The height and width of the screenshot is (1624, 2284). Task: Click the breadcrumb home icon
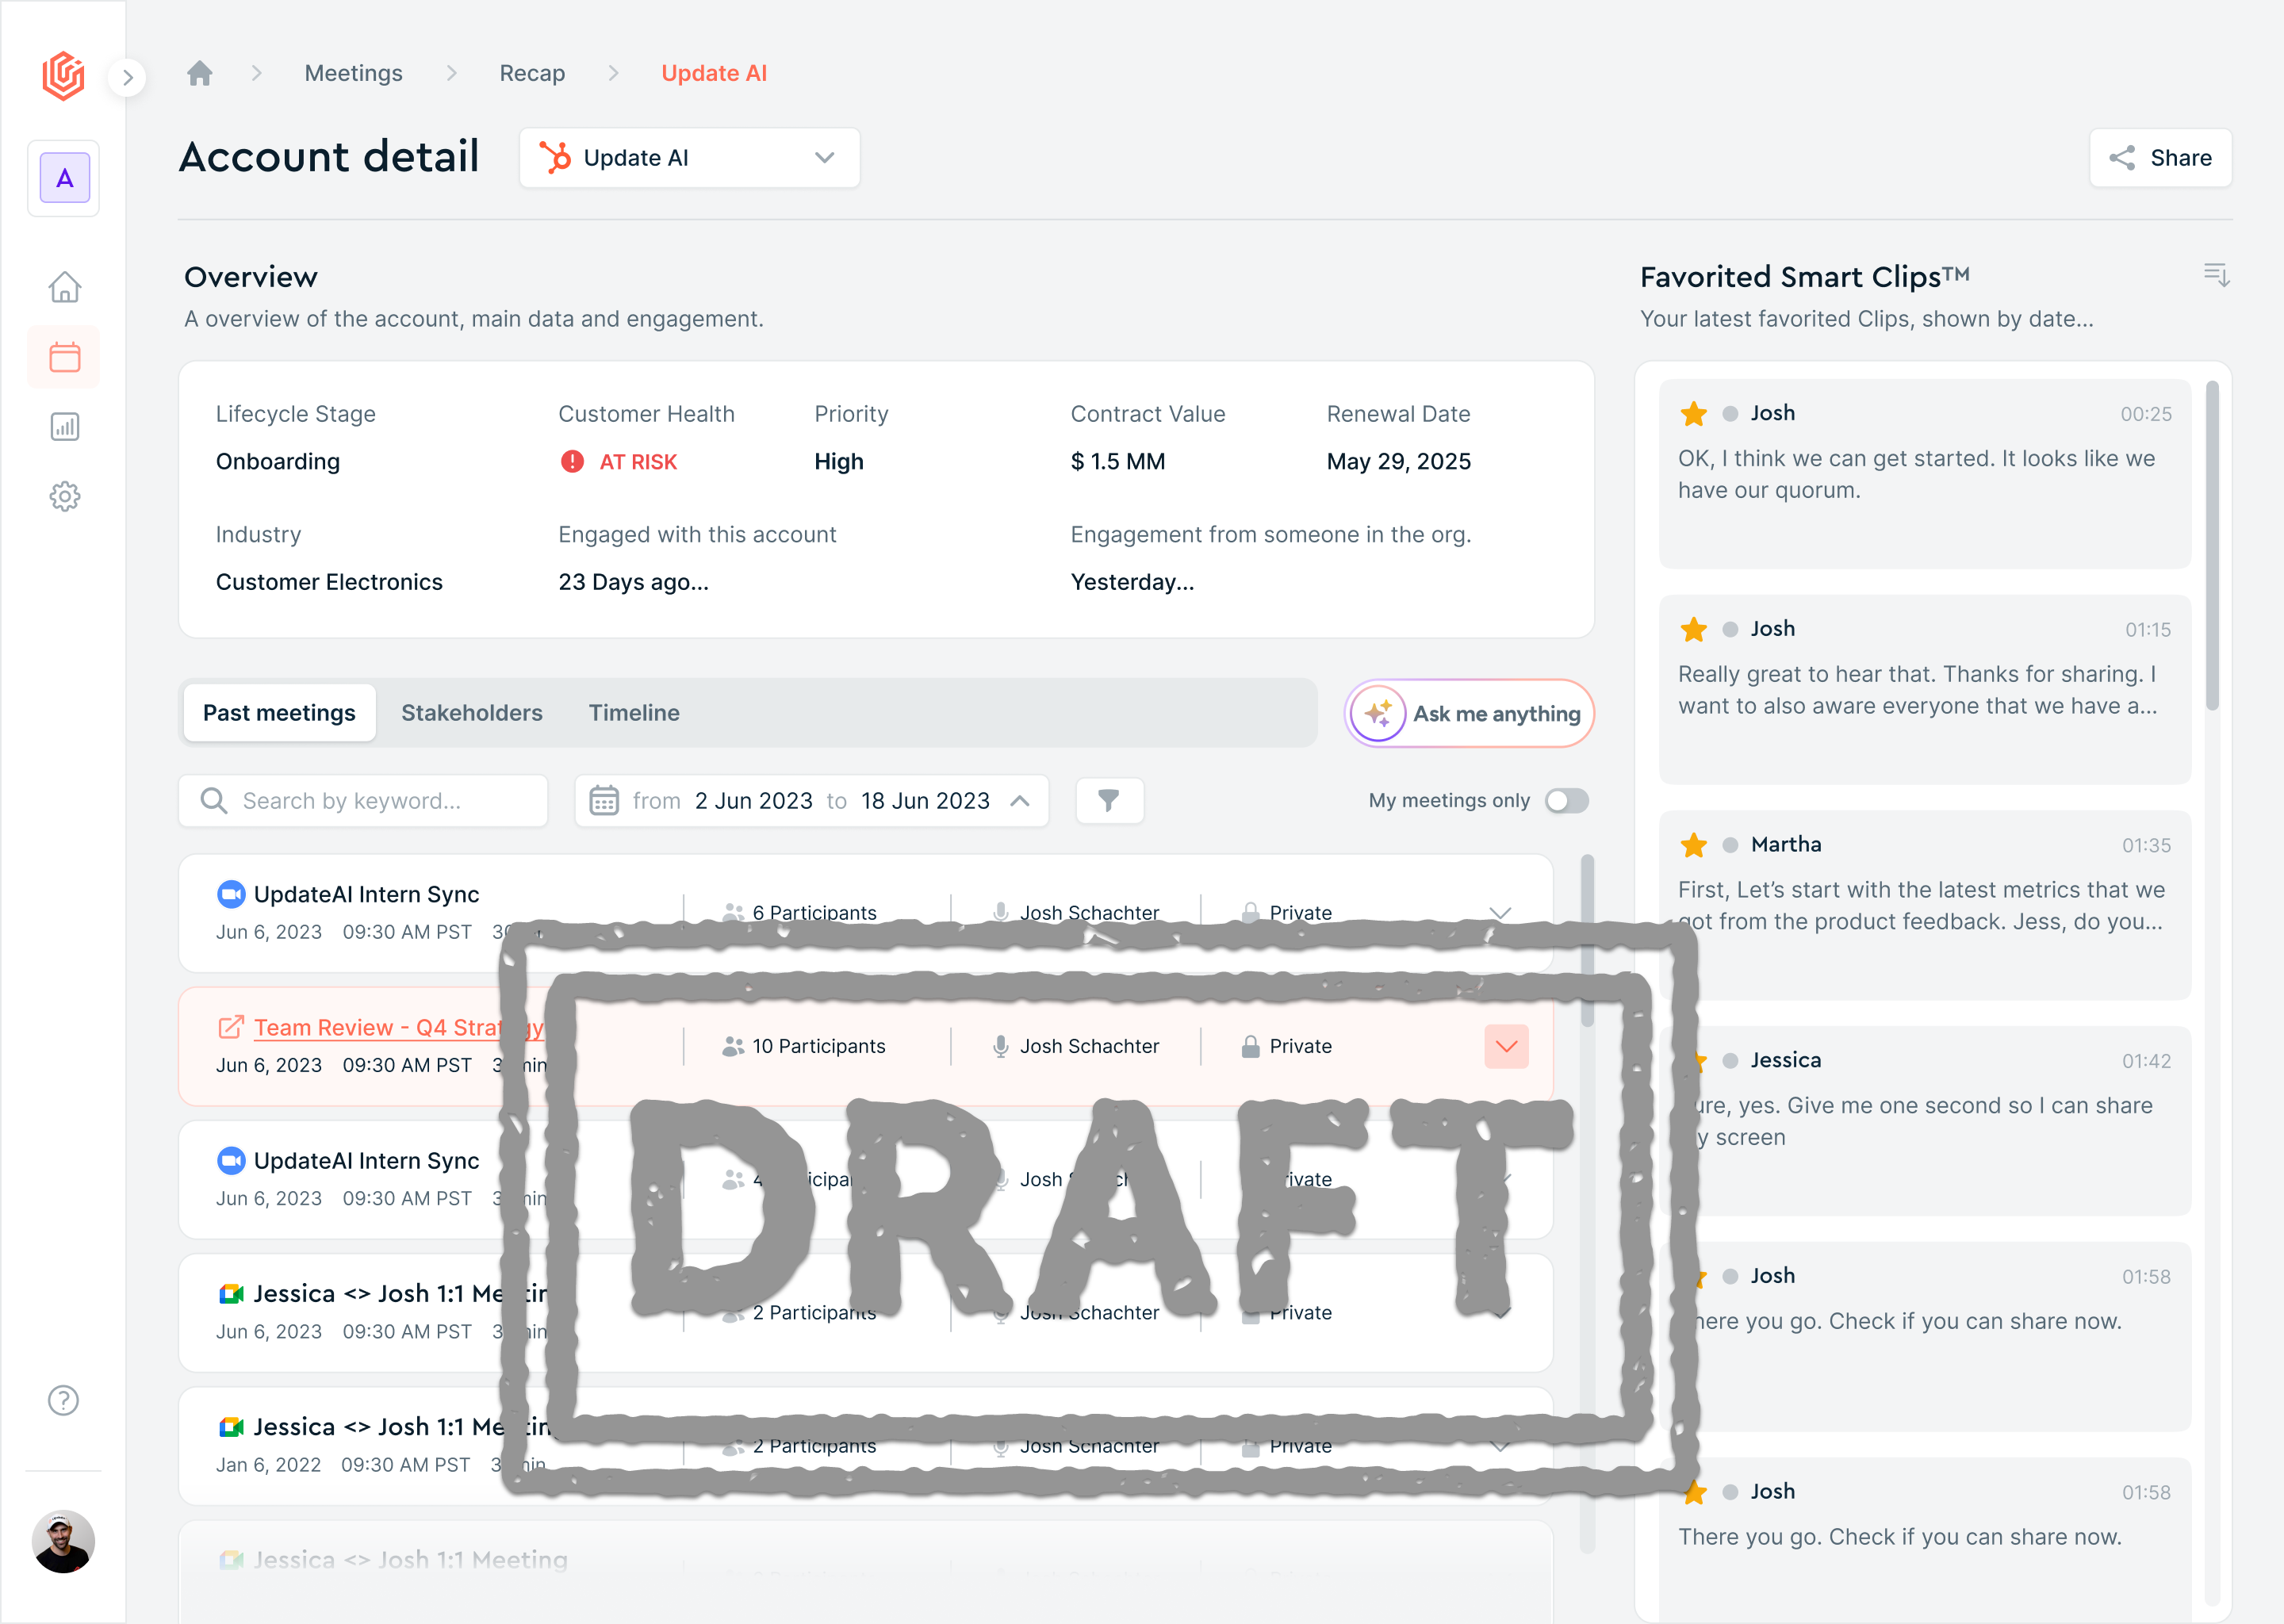[200, 73]
